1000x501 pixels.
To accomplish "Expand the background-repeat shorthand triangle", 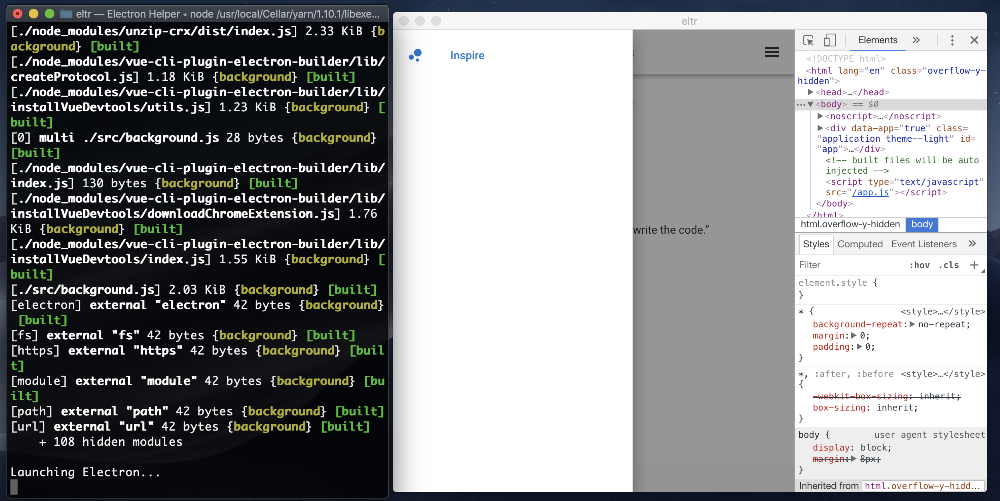I will tap(913, 324).
